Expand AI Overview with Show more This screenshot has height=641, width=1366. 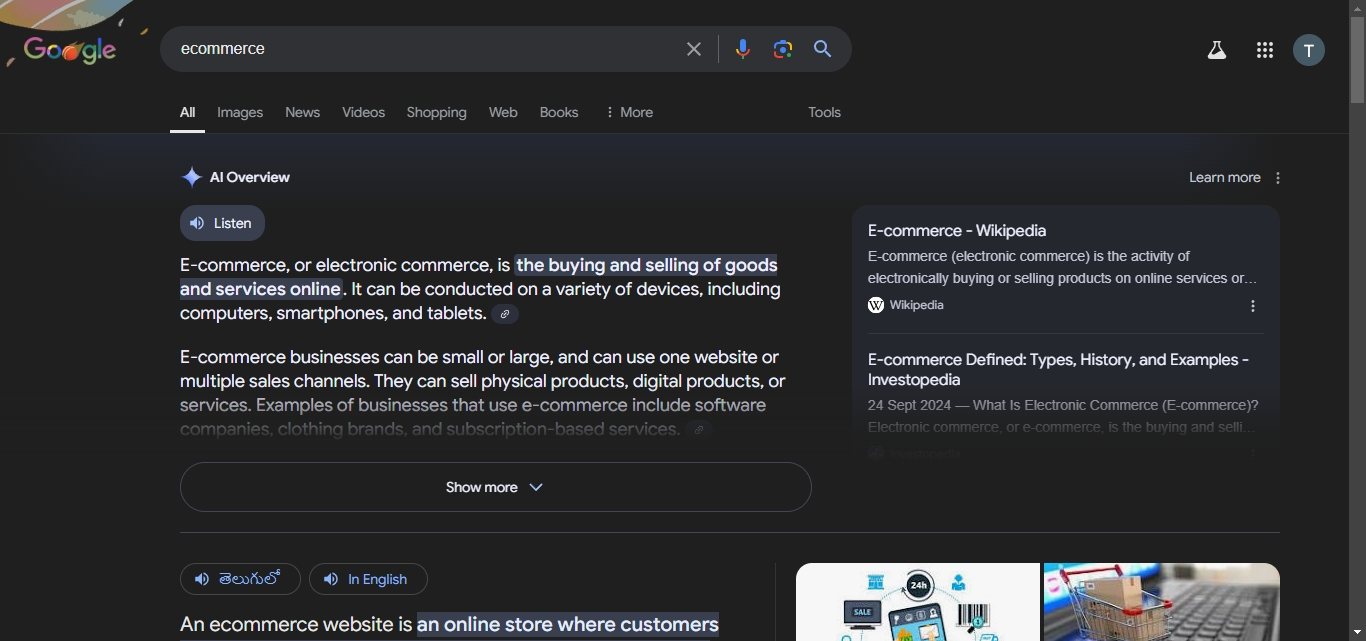tap(495, 487)
